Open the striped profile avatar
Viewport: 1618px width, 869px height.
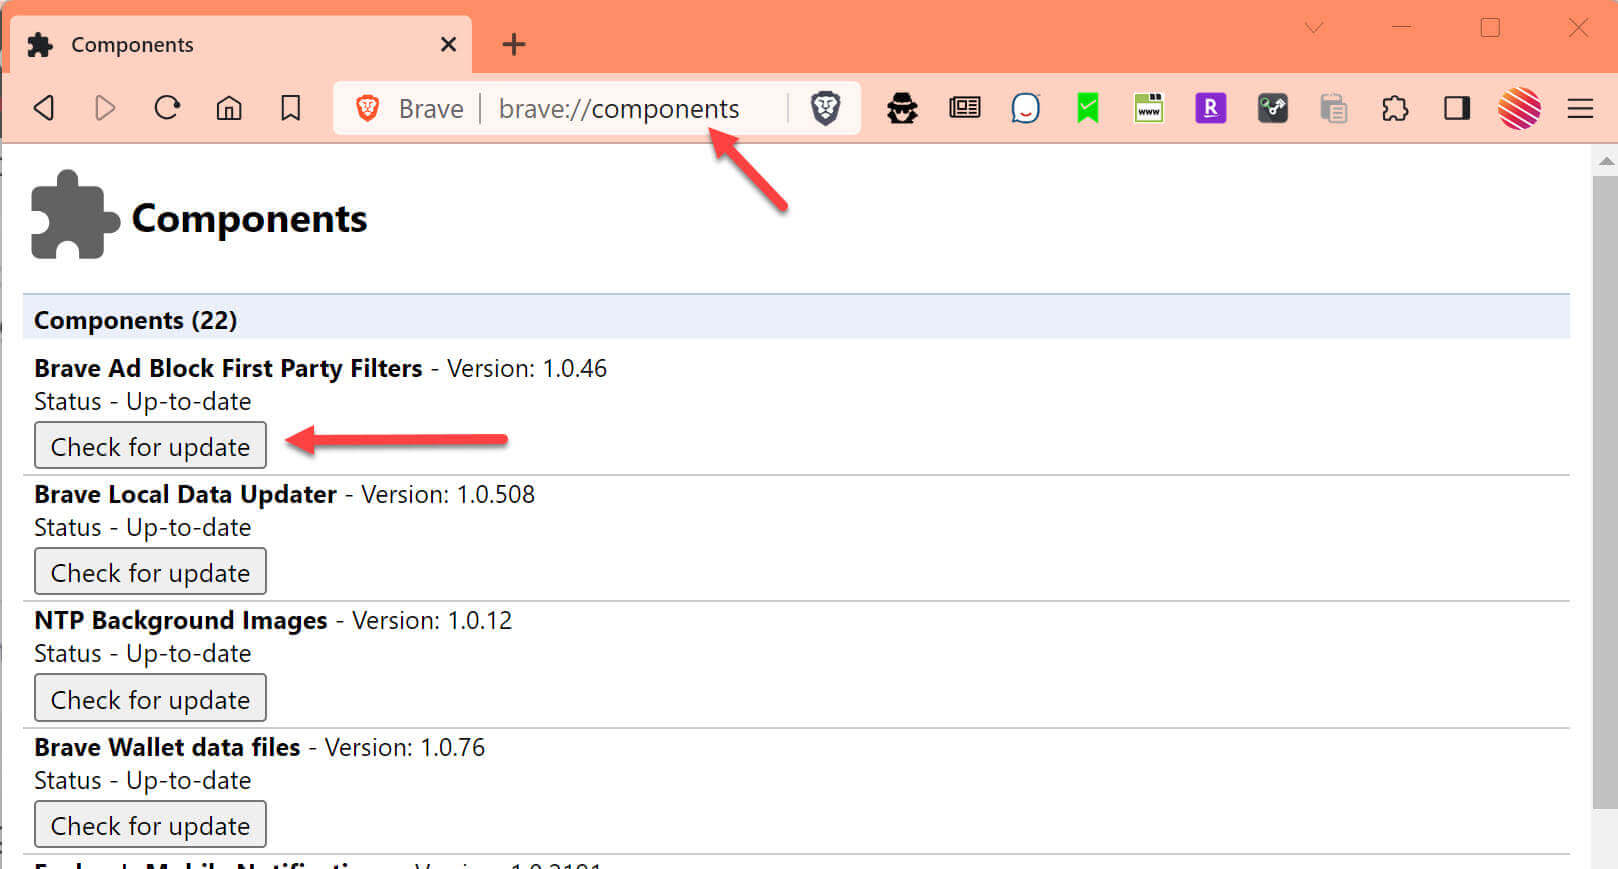click(1519, 108)
